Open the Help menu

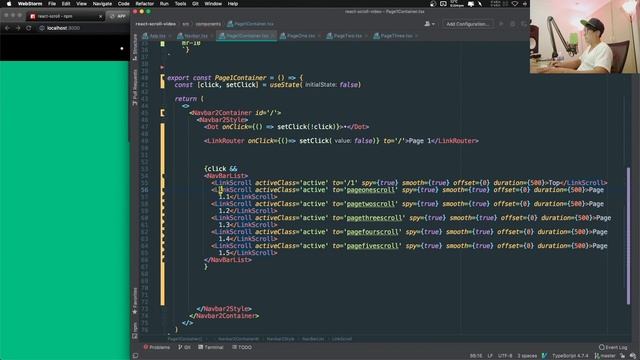click(233, 4)
